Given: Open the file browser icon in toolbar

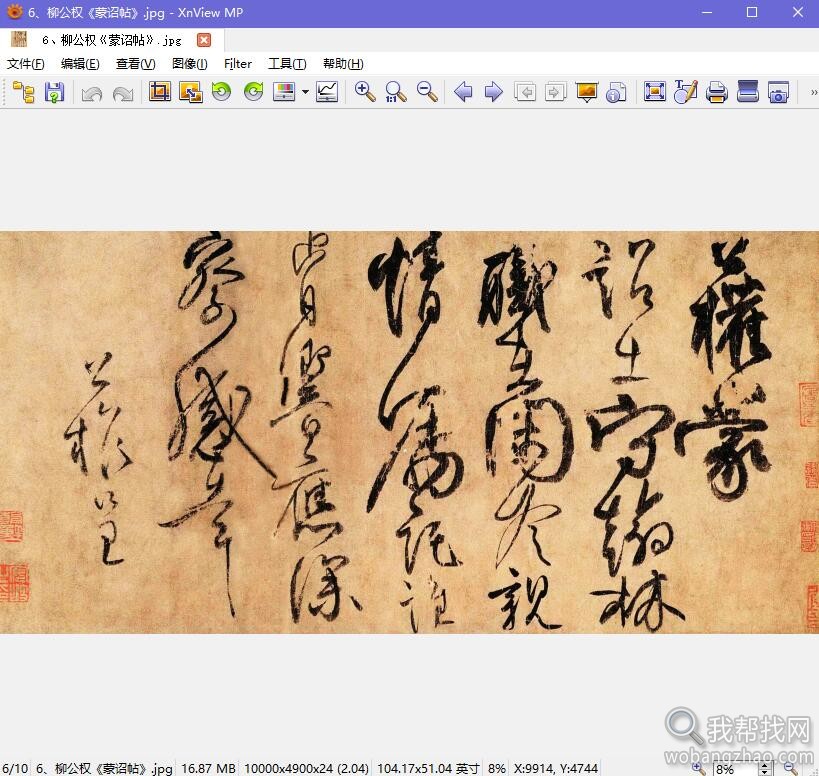Looking at the screenshot, I should (x=24, y=92).
